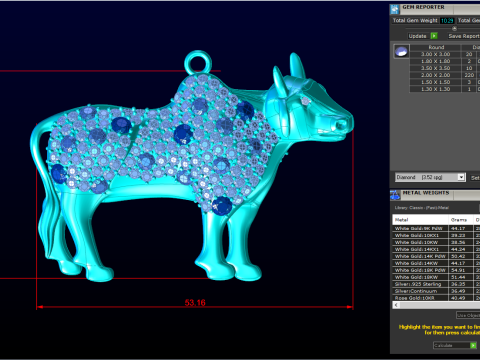Open the Diamond material dropdown
Screen dimensions: 480x360
click(x=430, y=177)
